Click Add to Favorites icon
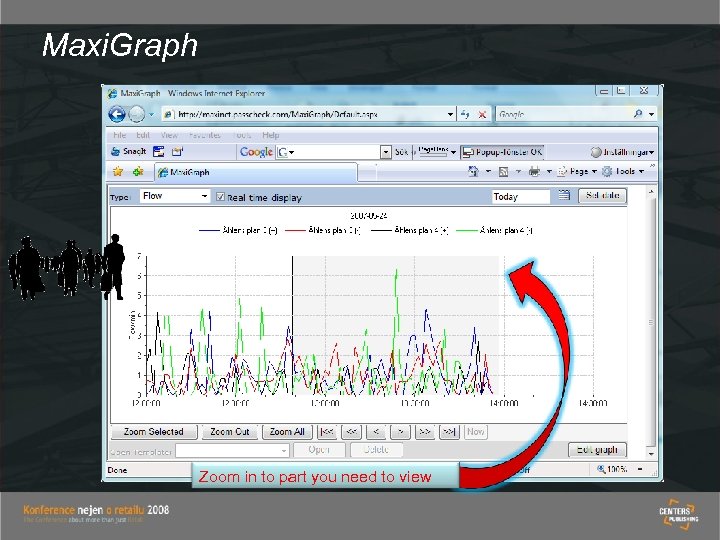Image resolution: width=720 pixels, height=540 pixels. coord(138,171)
